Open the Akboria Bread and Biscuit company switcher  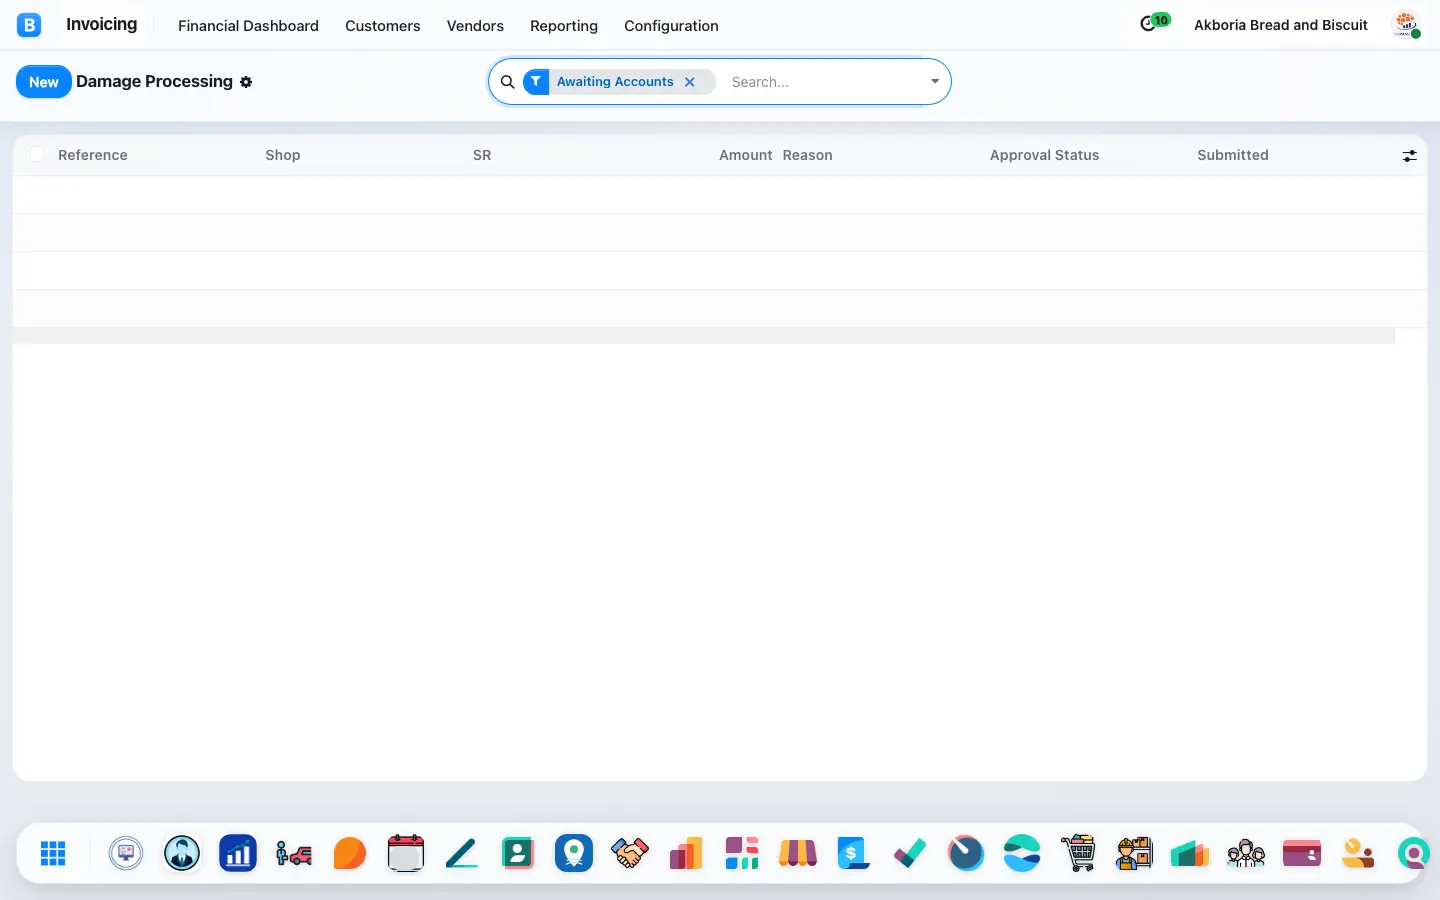pos(1281,25)
